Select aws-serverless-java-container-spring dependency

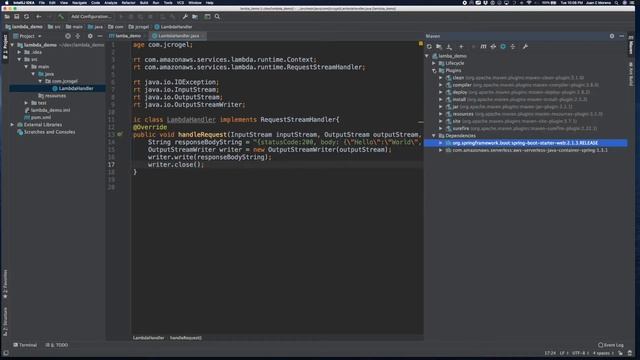pyautogui.click(x=530, y=150)
